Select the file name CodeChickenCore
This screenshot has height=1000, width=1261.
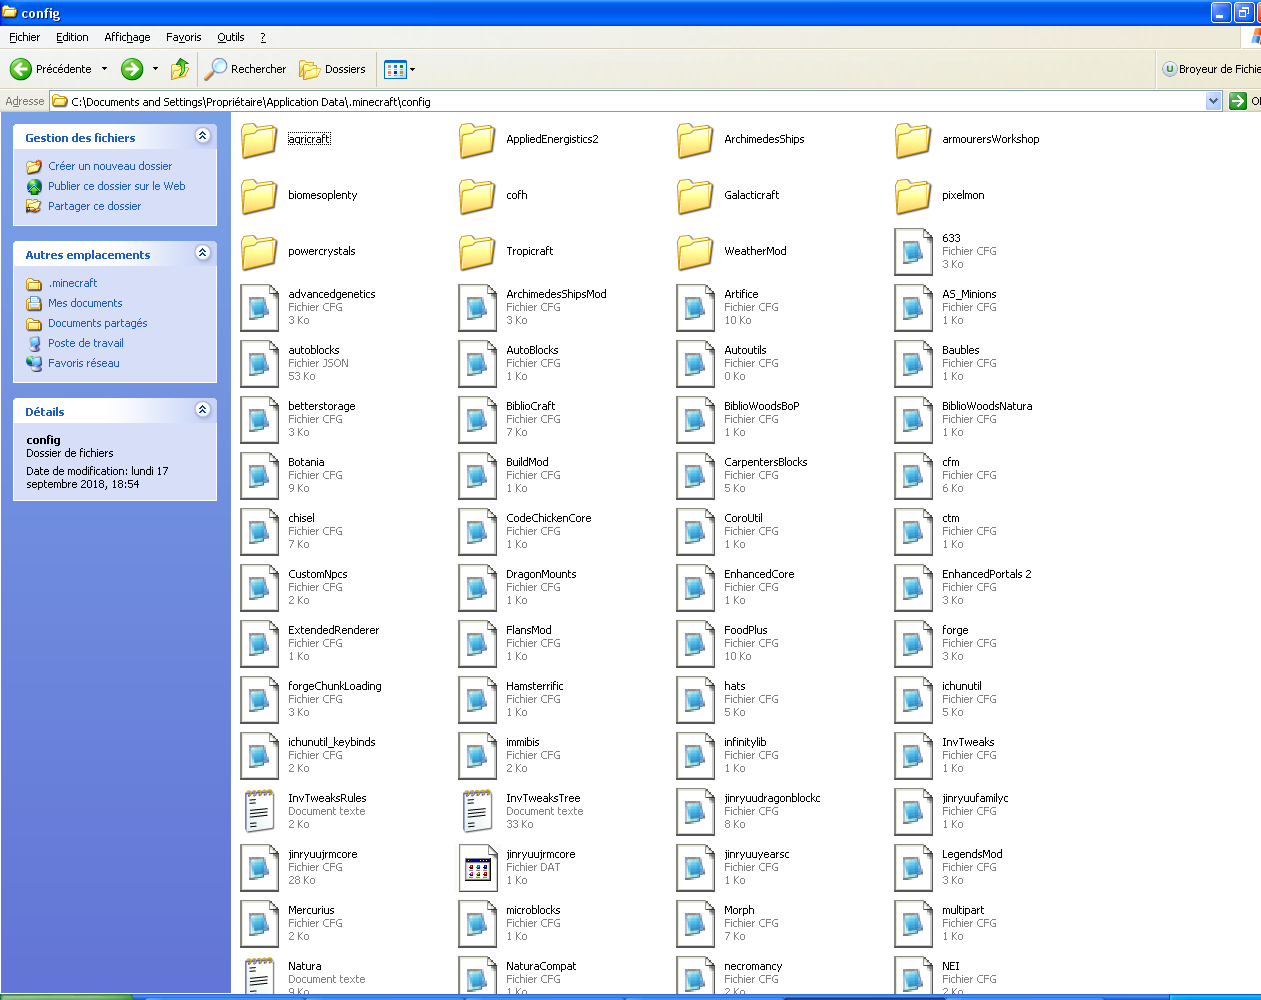pyautogui.click(x=548, y=518)
